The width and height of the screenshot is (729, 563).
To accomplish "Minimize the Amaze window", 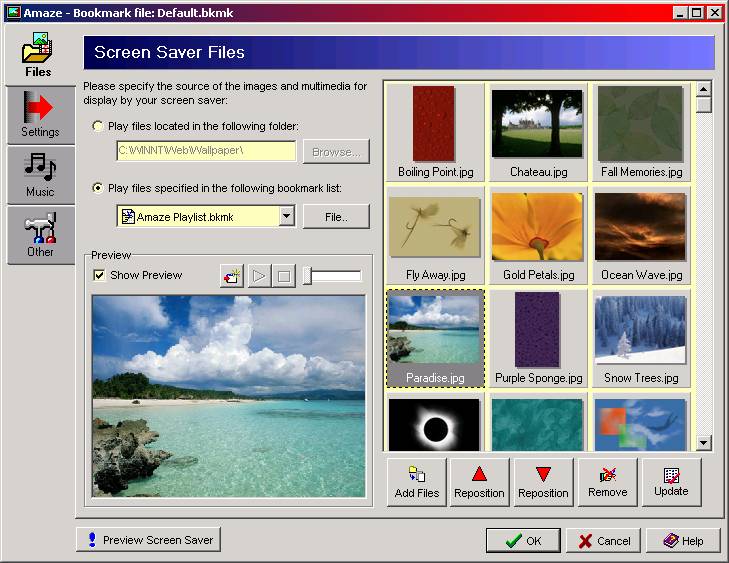I will (681, 13).
